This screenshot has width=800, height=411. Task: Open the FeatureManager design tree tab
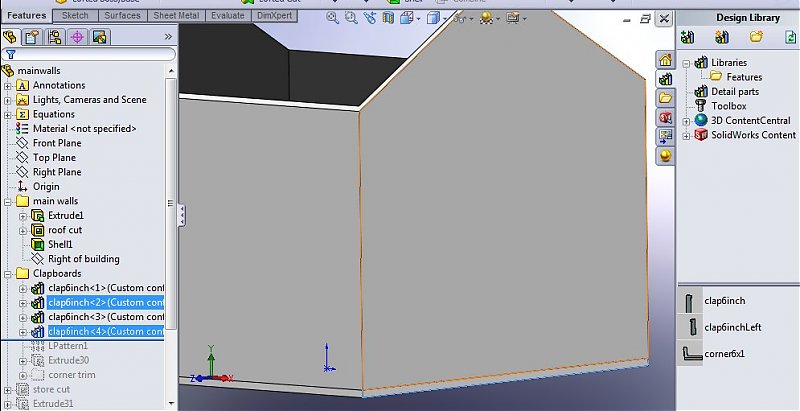pos(10,37)
